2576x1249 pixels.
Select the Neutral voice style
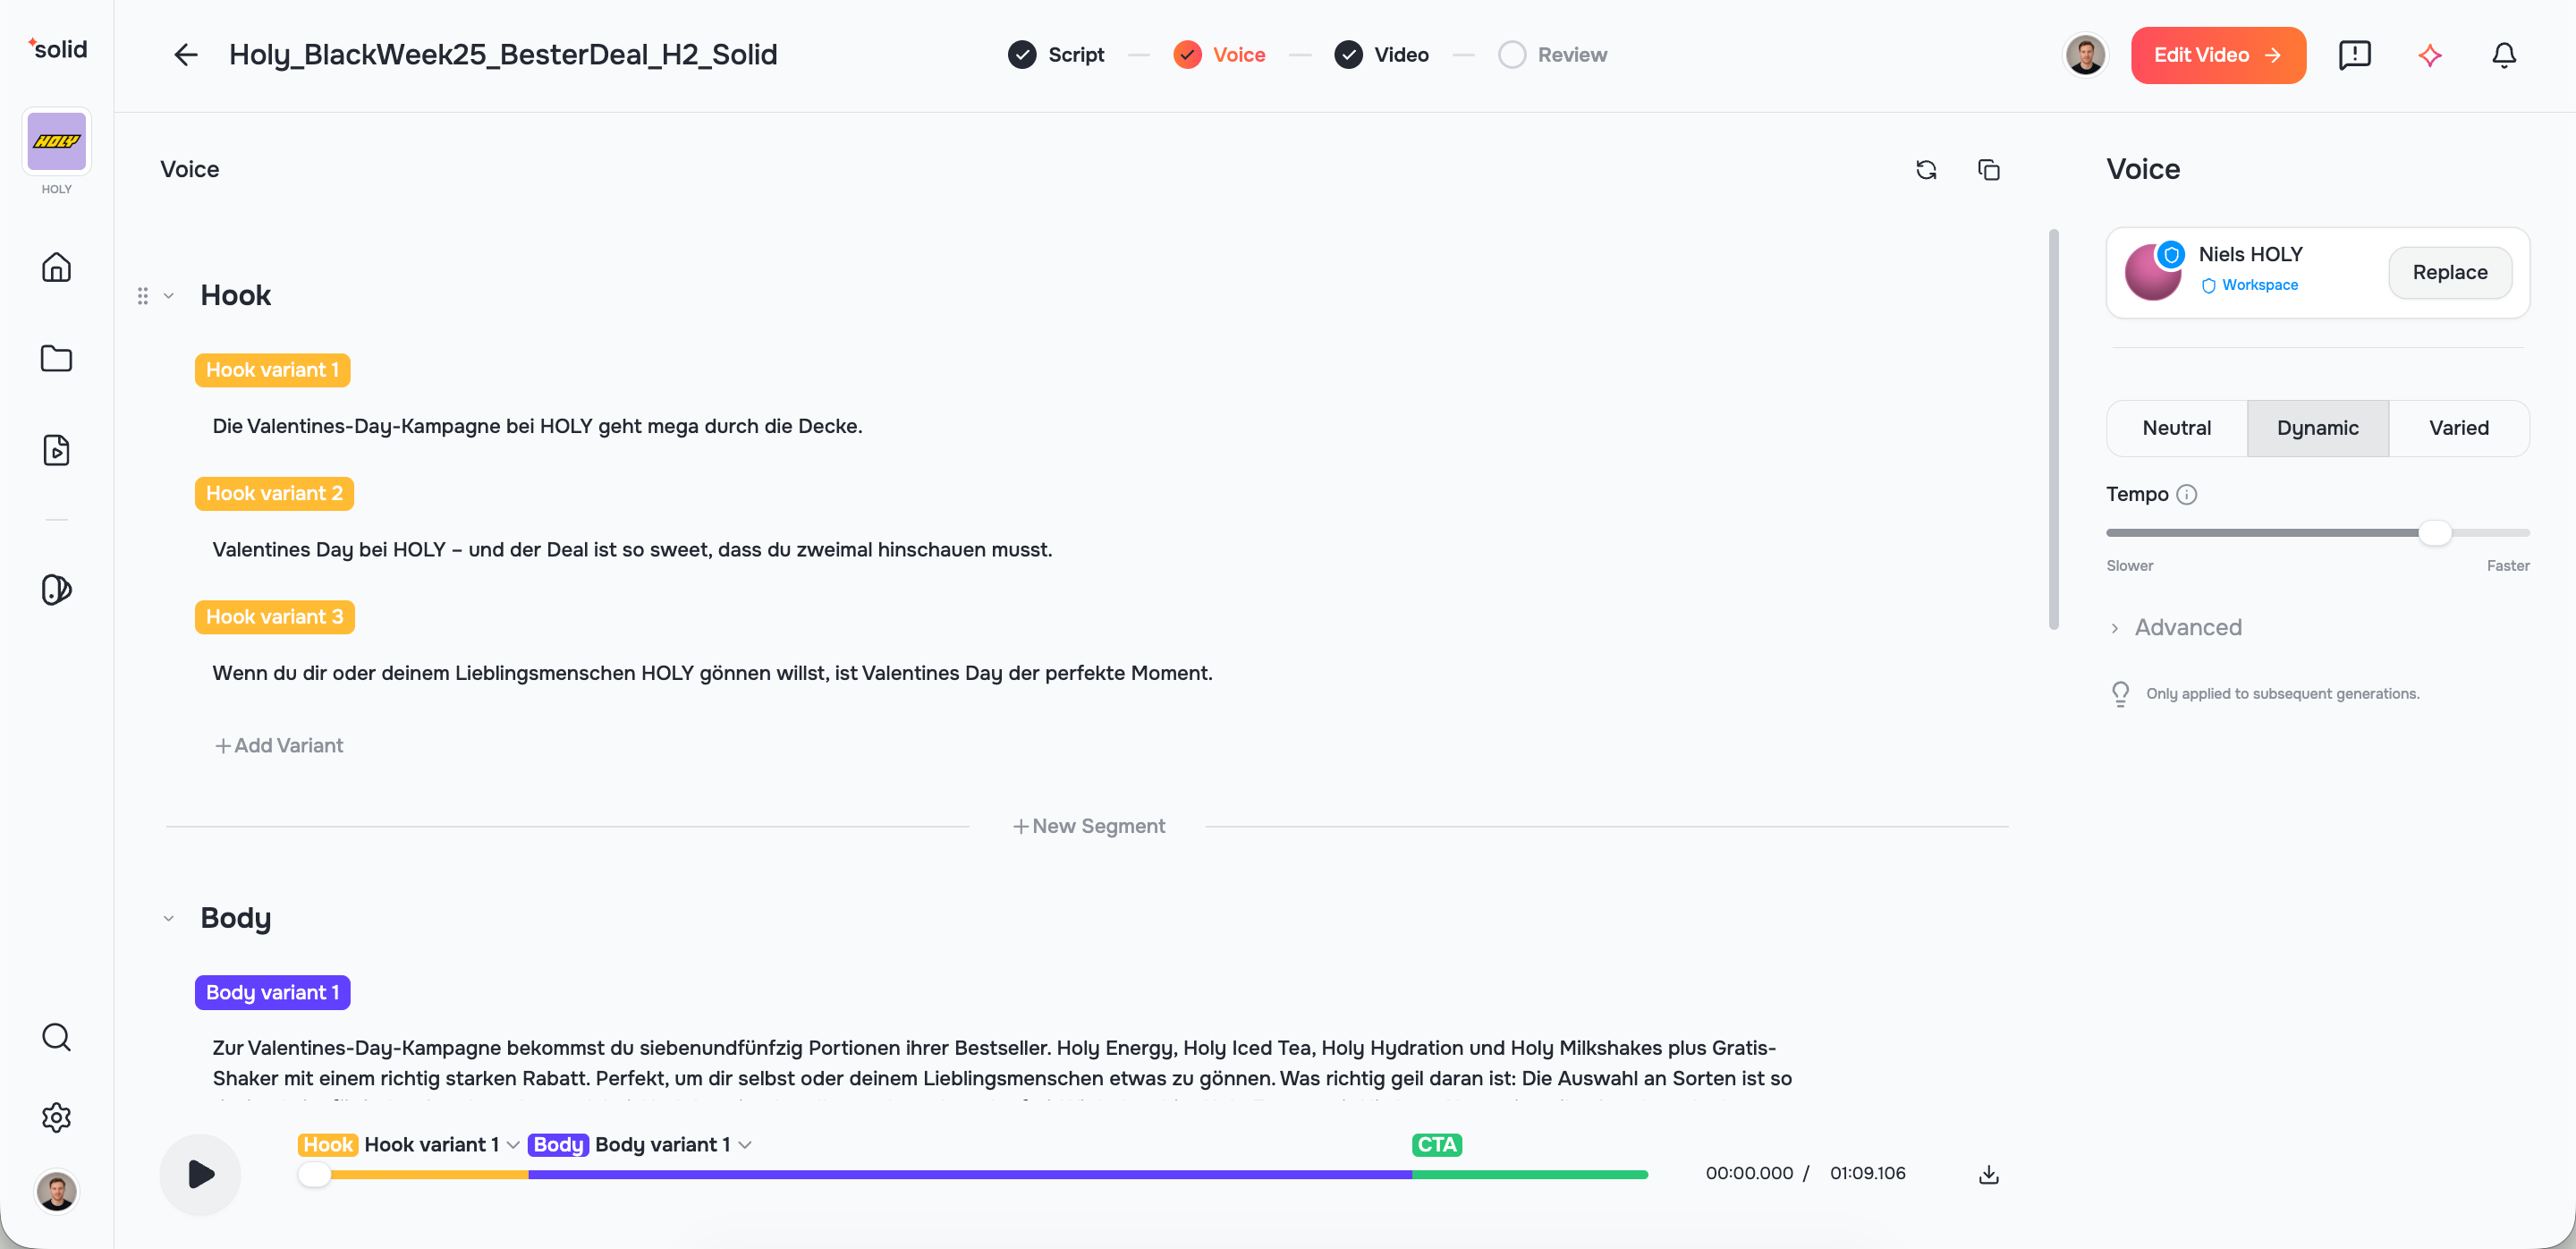click(x=2177, y=428)
